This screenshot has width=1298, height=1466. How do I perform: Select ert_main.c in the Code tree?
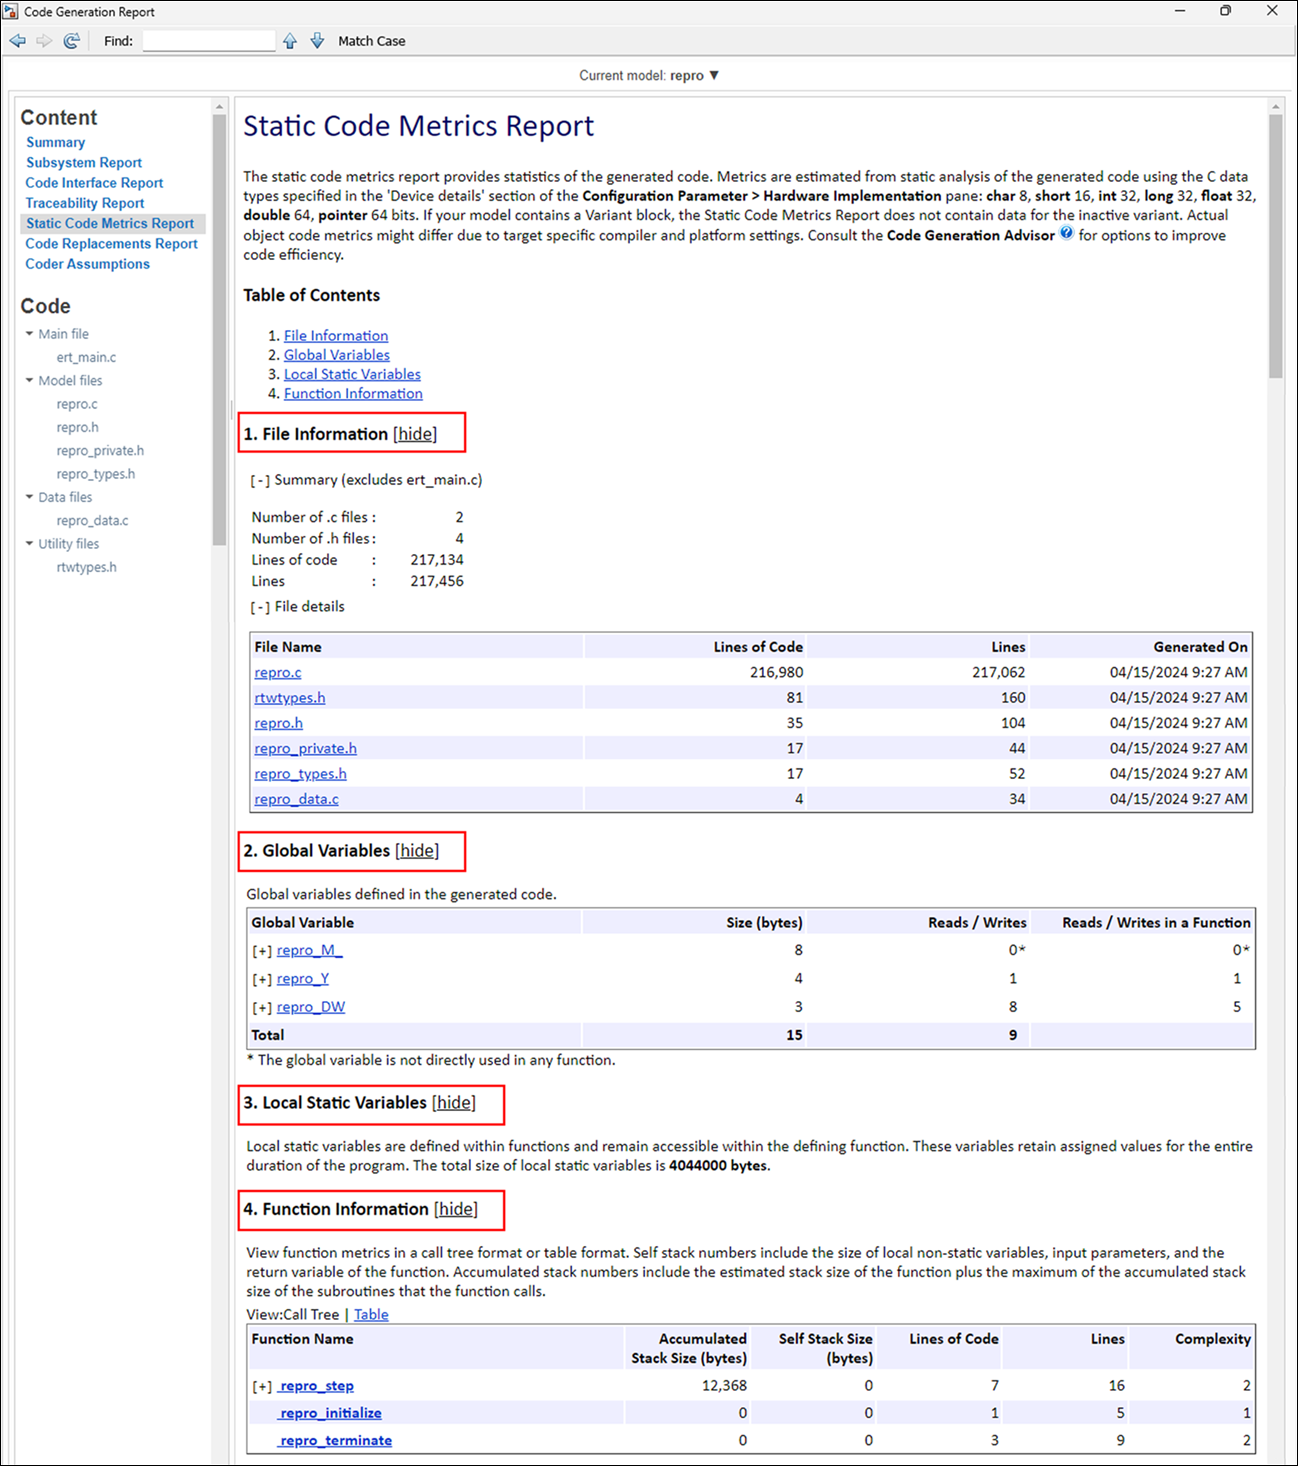tap(86, 357)
